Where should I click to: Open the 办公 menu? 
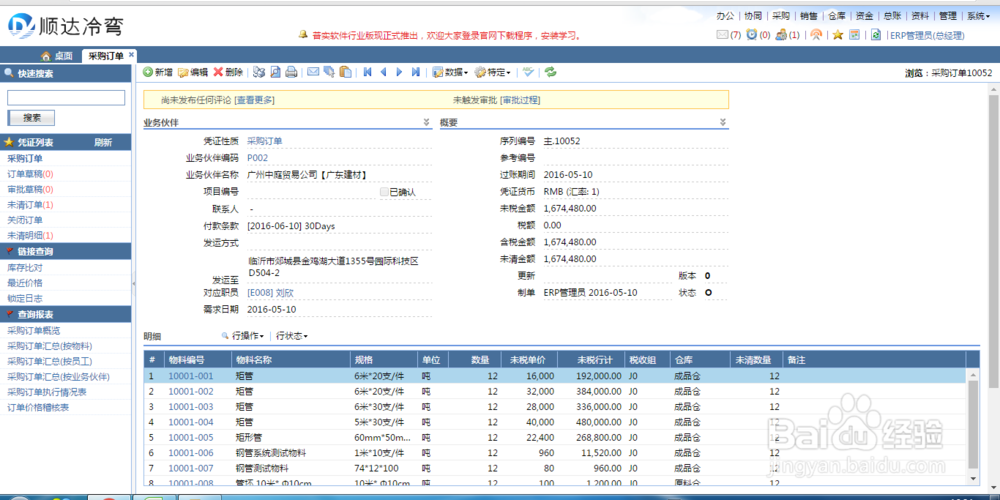click(x=725, y=16)
